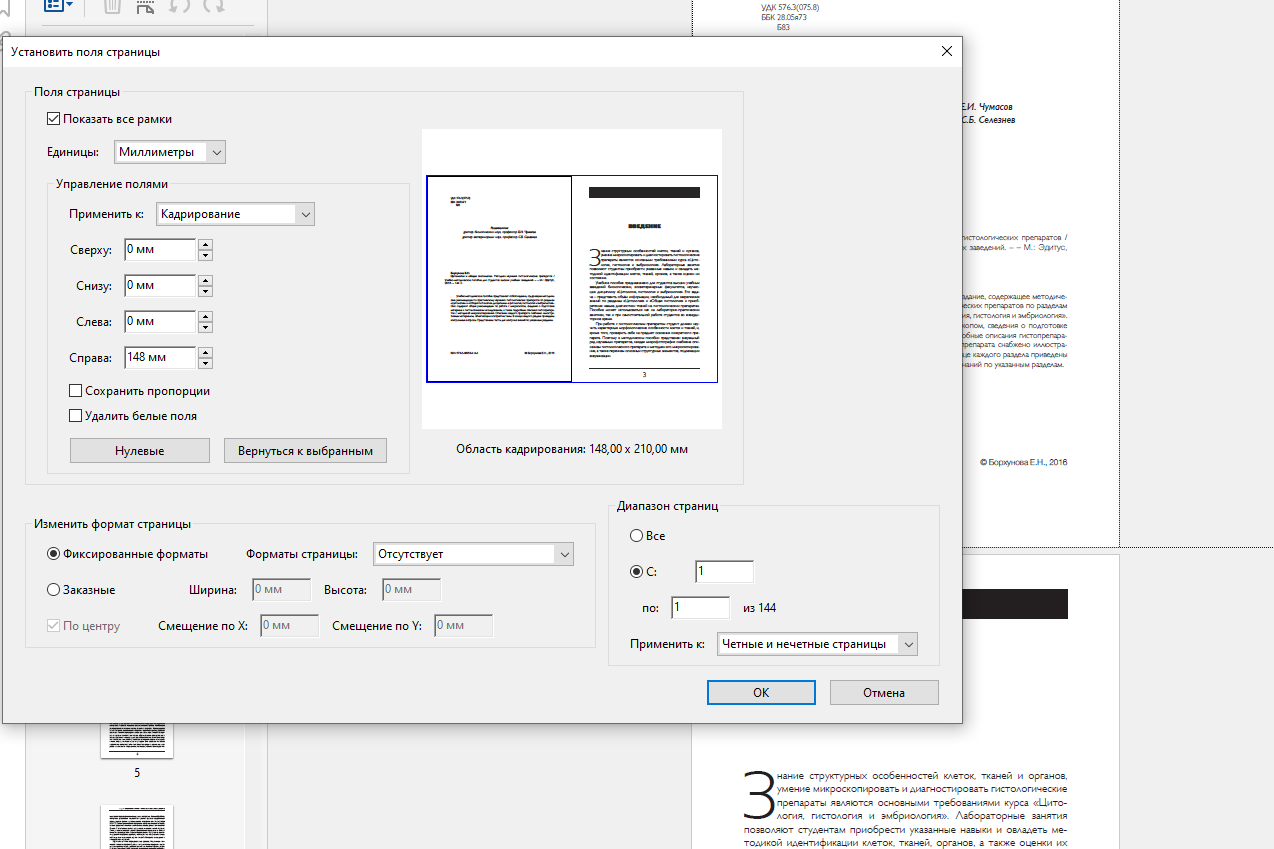The height and width of the screenshot is (849, 1274).
Task: Increase the Слева margin with up arrow
Action: pyautogui.click(x=205, y=316)
